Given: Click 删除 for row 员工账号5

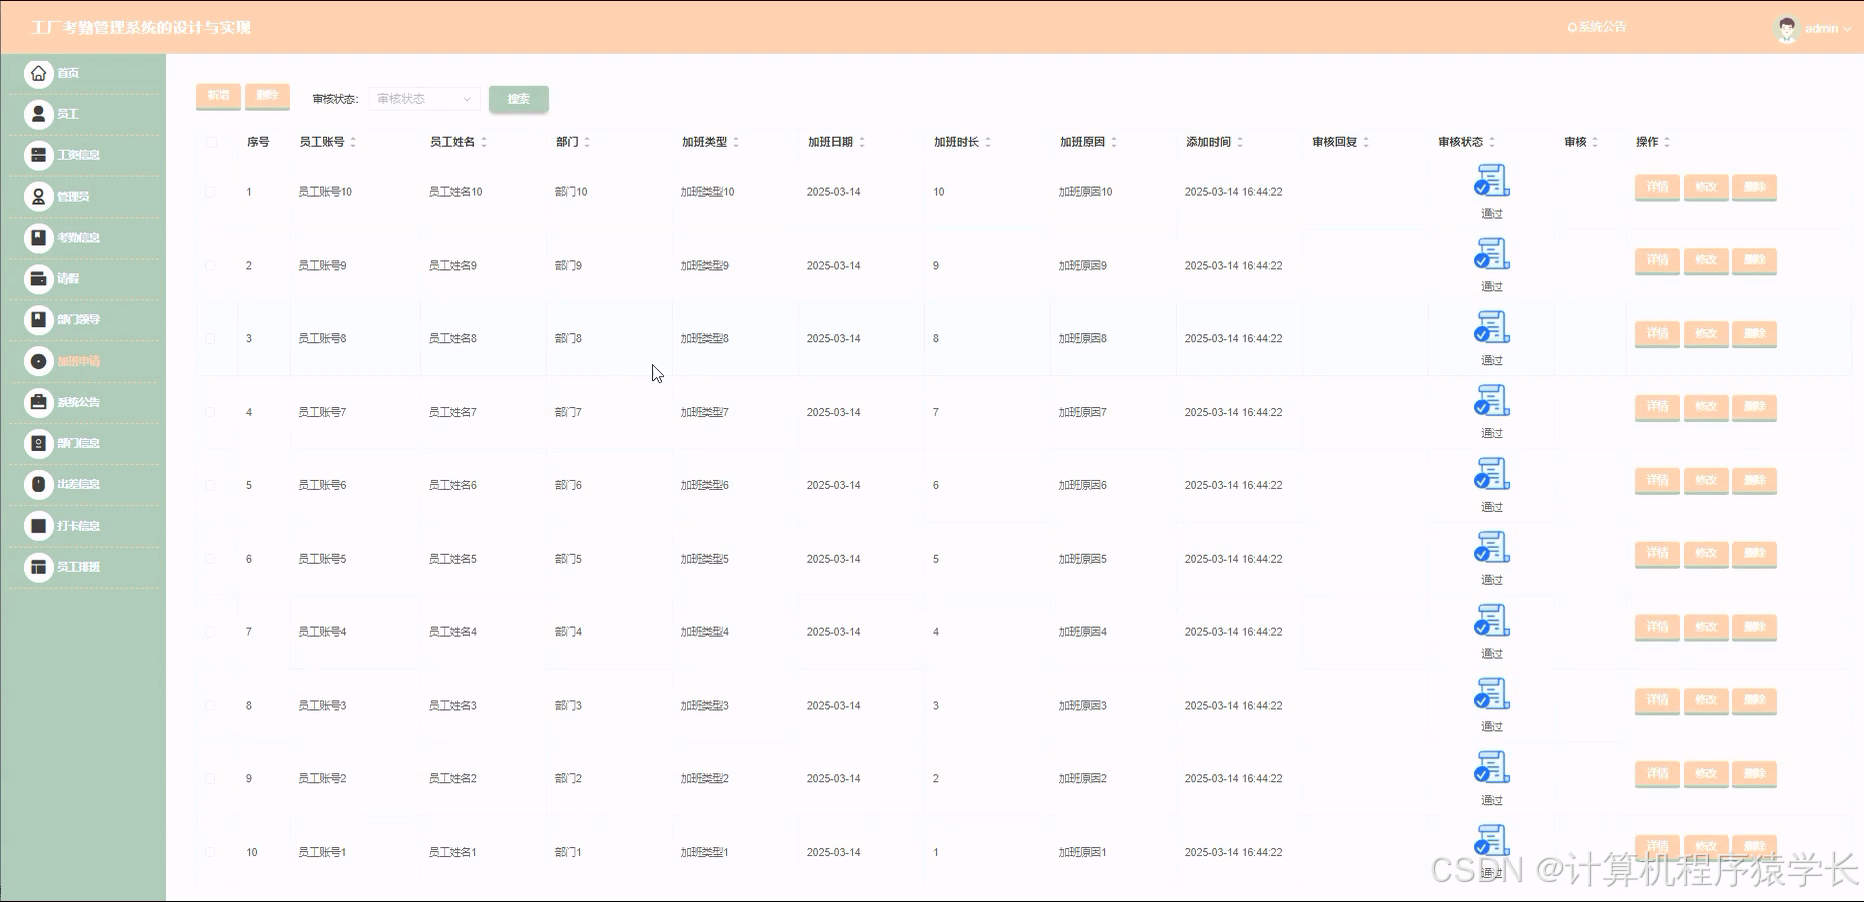Looking at the screenshot, I should [x=1755, y=553].
